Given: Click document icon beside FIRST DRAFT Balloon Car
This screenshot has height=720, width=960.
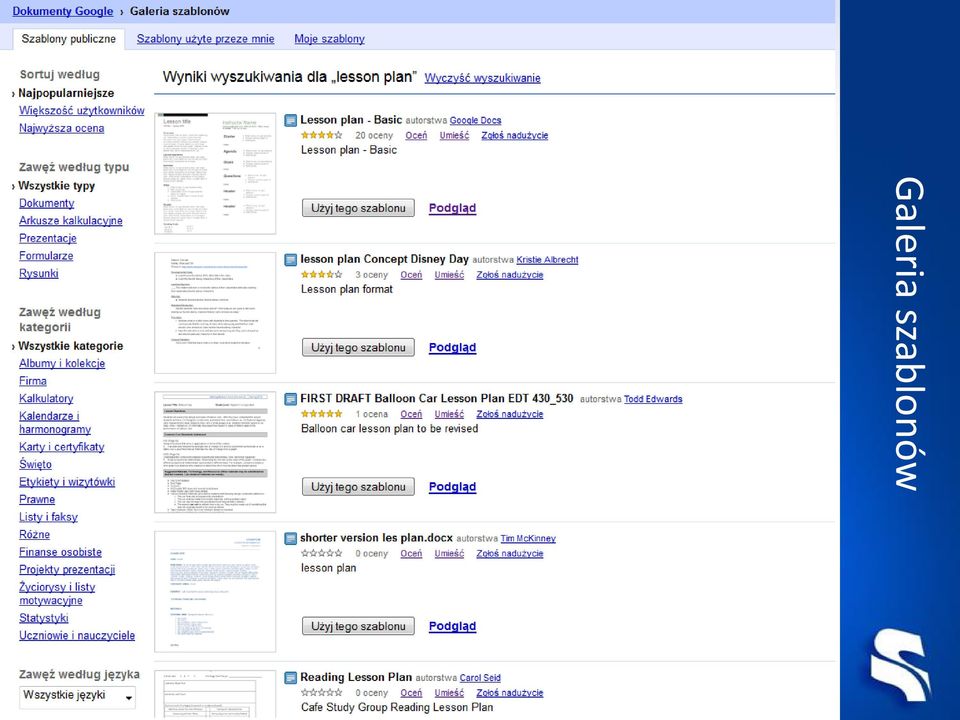Looking at the screenshot, I should 291,399.
